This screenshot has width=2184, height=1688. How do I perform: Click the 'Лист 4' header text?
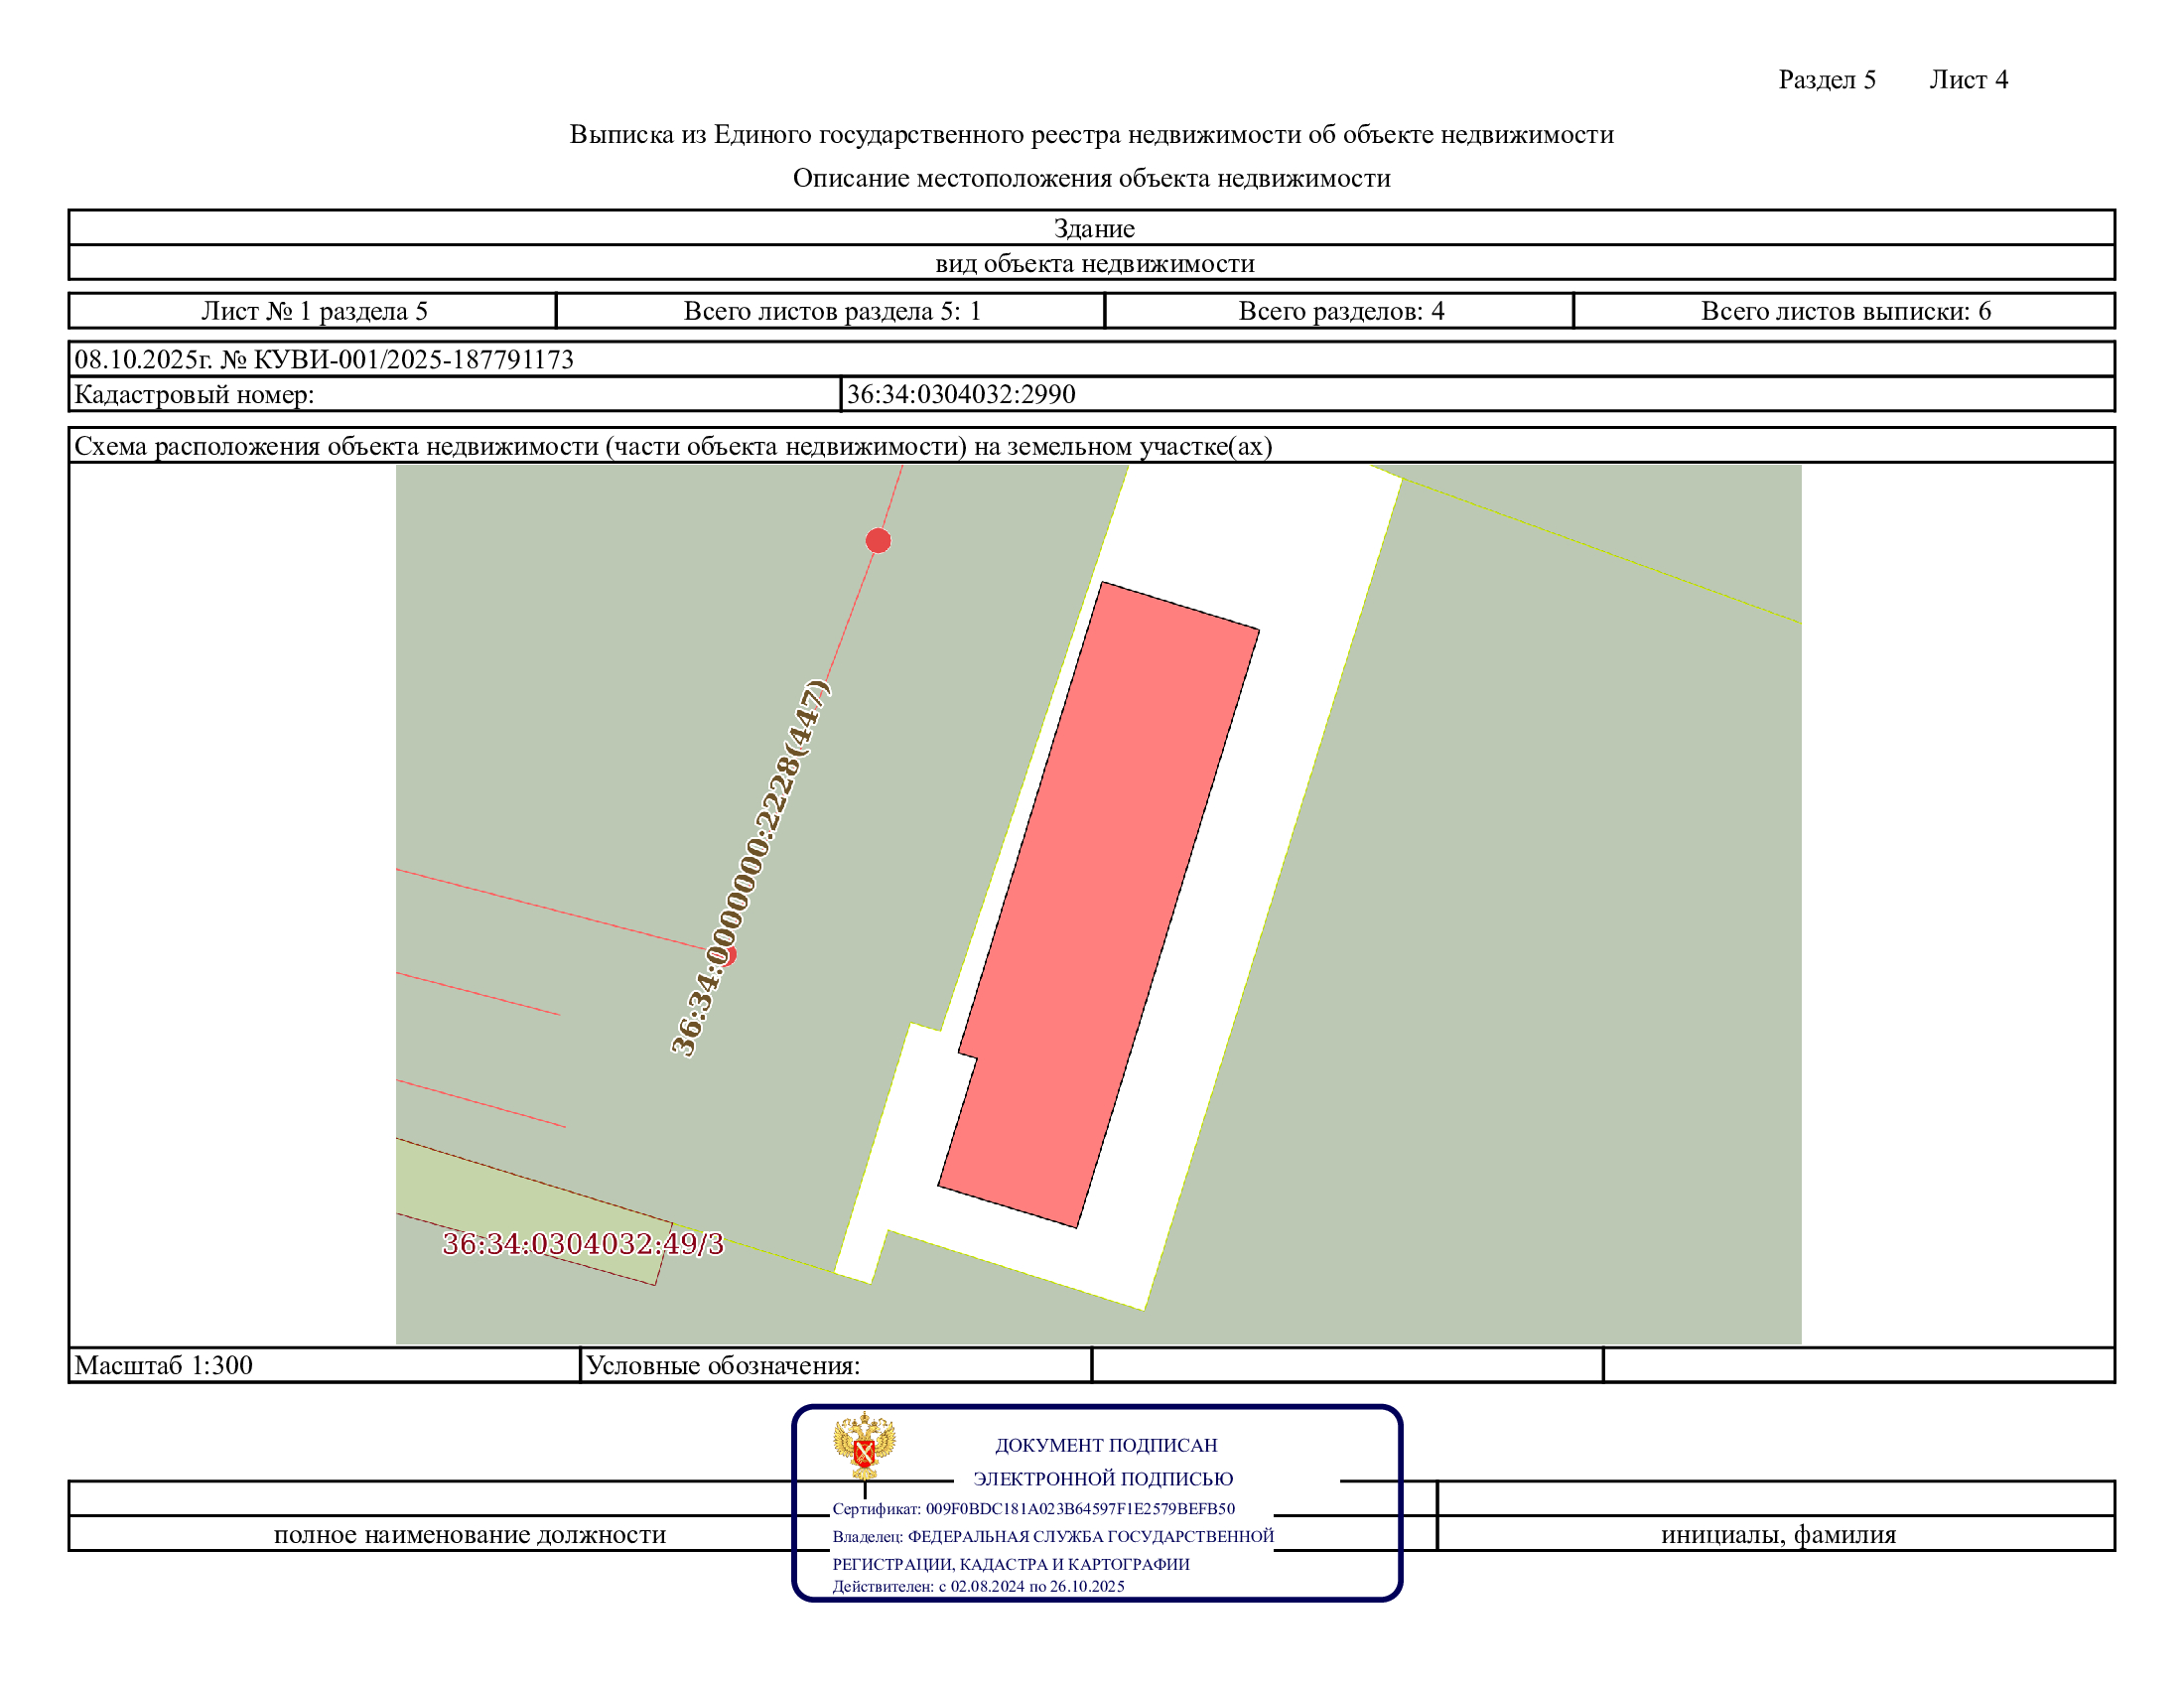1968,80
